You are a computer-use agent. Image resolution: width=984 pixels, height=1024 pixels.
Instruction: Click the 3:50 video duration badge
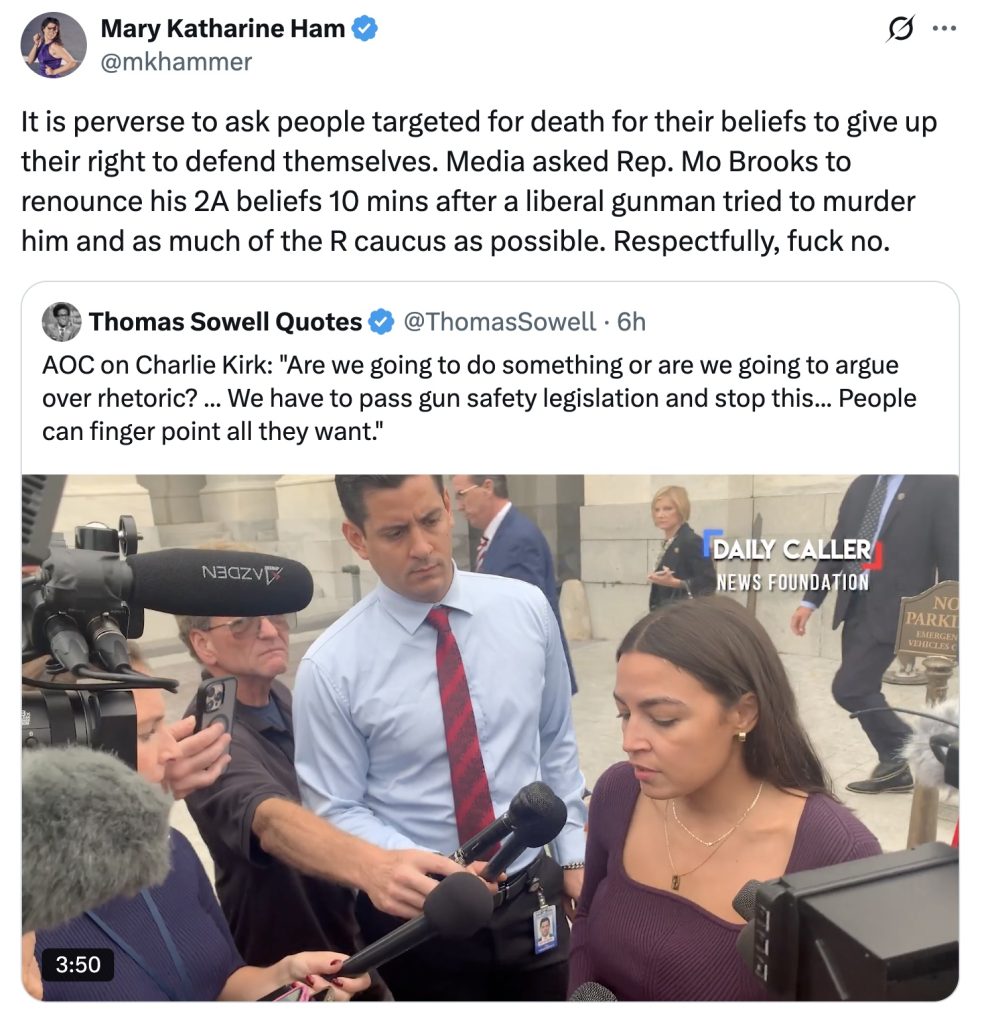coord(78,964)
